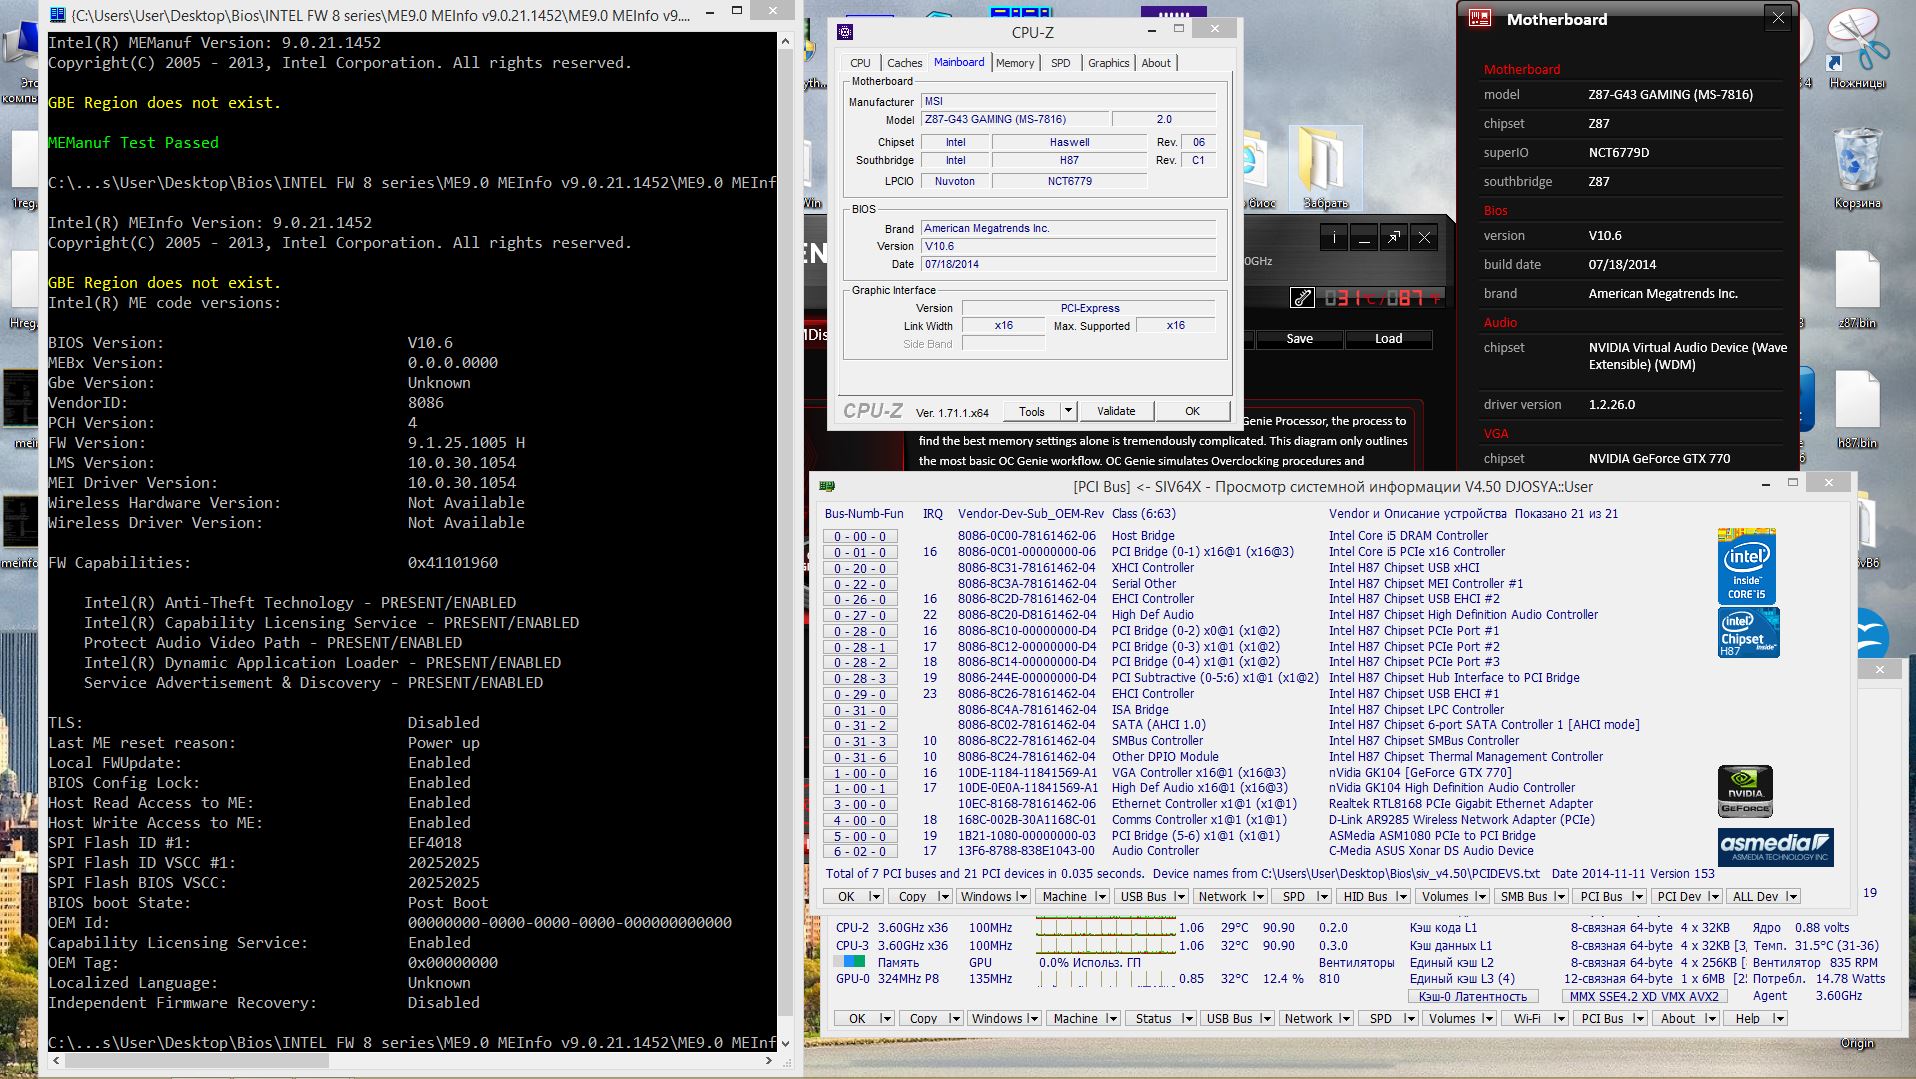This screenshot has width=1916, height=1079.
Task: Click the '1 - 00 - 0' bus button
Action: [860, 773]
